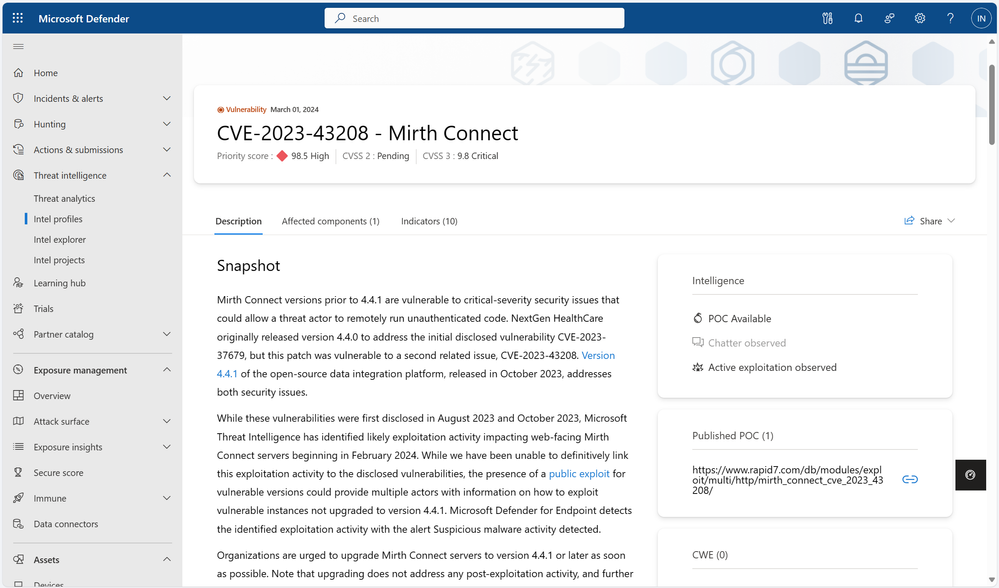Click the scroll up arrow
The width and height of the screenshot is (999, 588).
(x=991, y=41)
